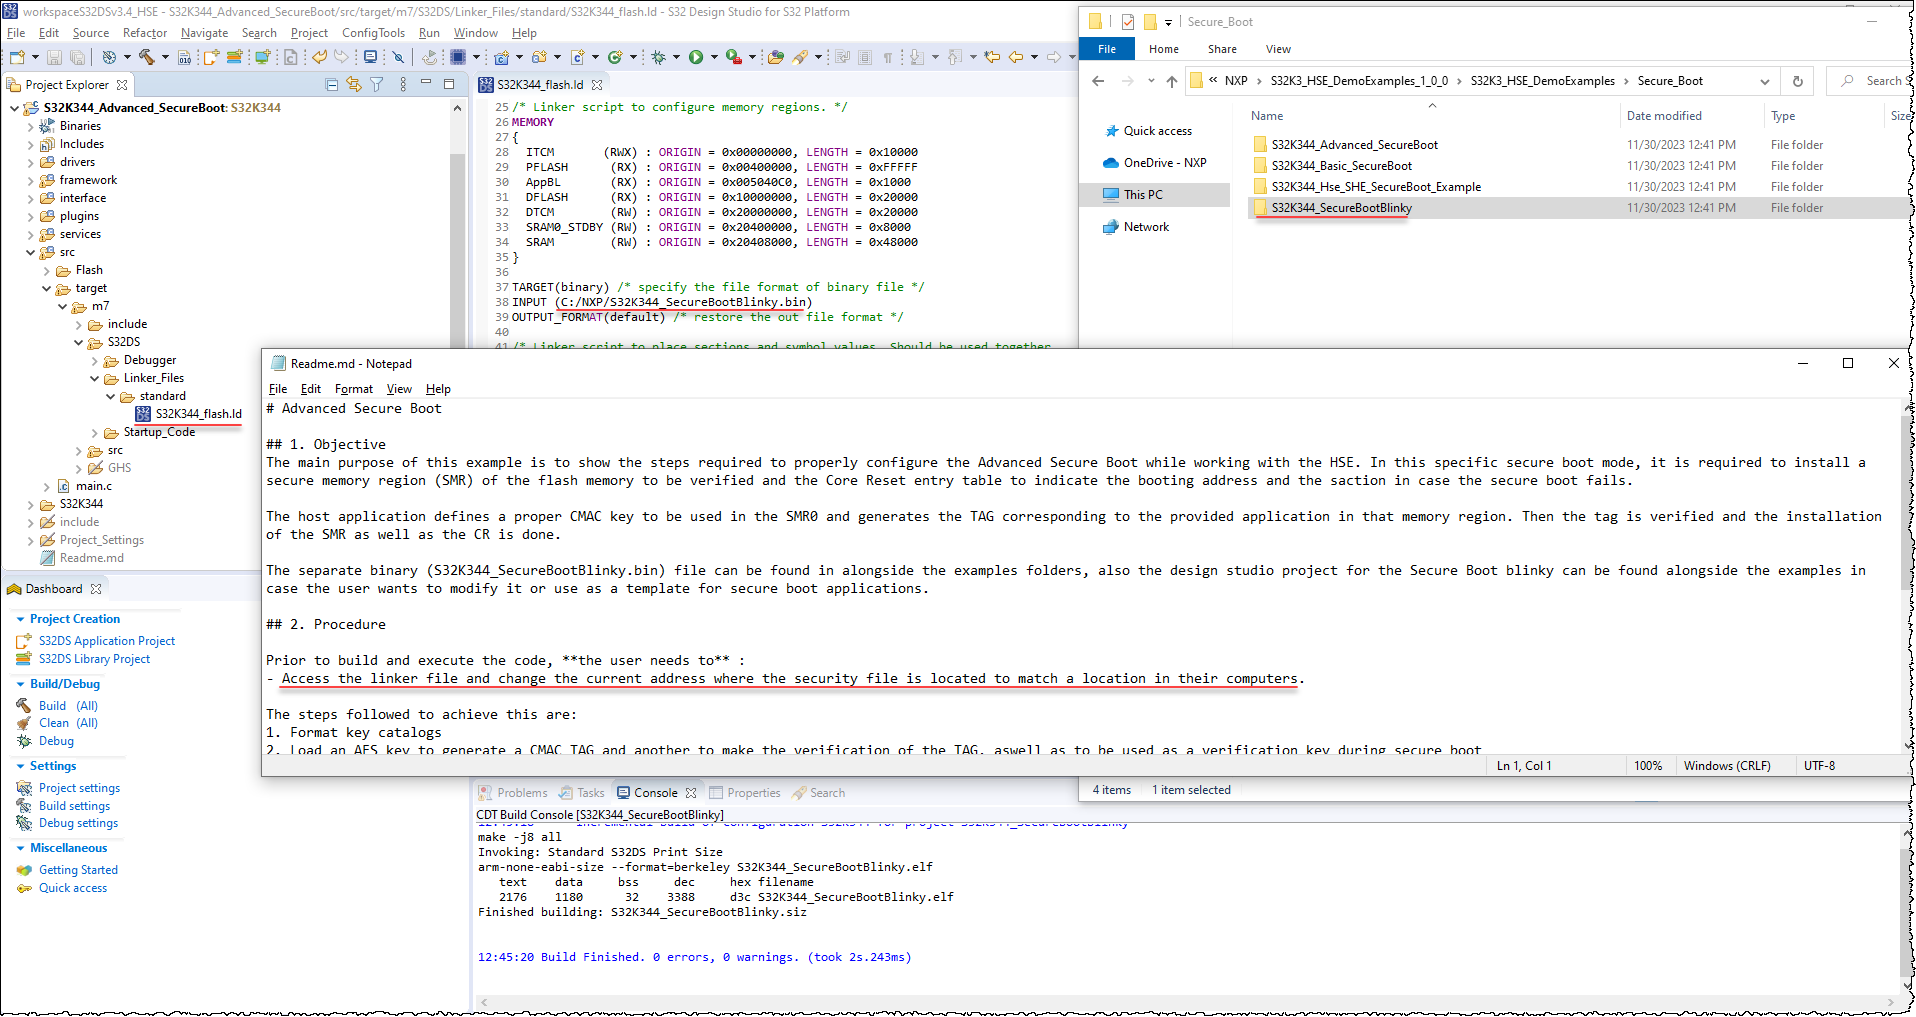Viewport: 1916px width, 1017px height.
Task: Select the S32K344_Basic_SecureBoot folder
Action: tap(1342, 165)
